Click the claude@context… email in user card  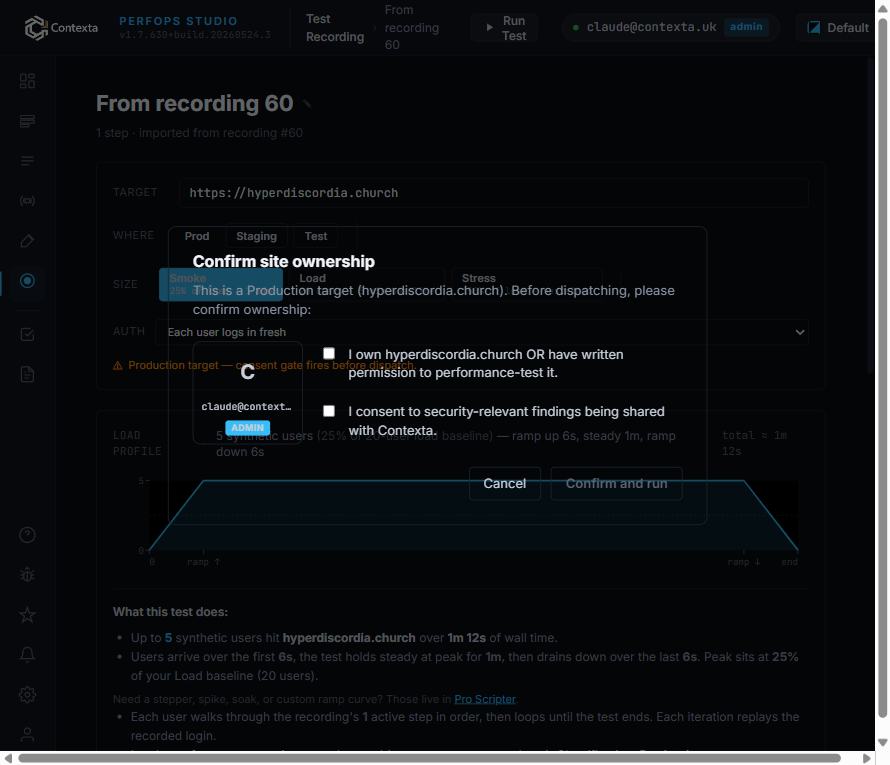(x=246, y=406)
